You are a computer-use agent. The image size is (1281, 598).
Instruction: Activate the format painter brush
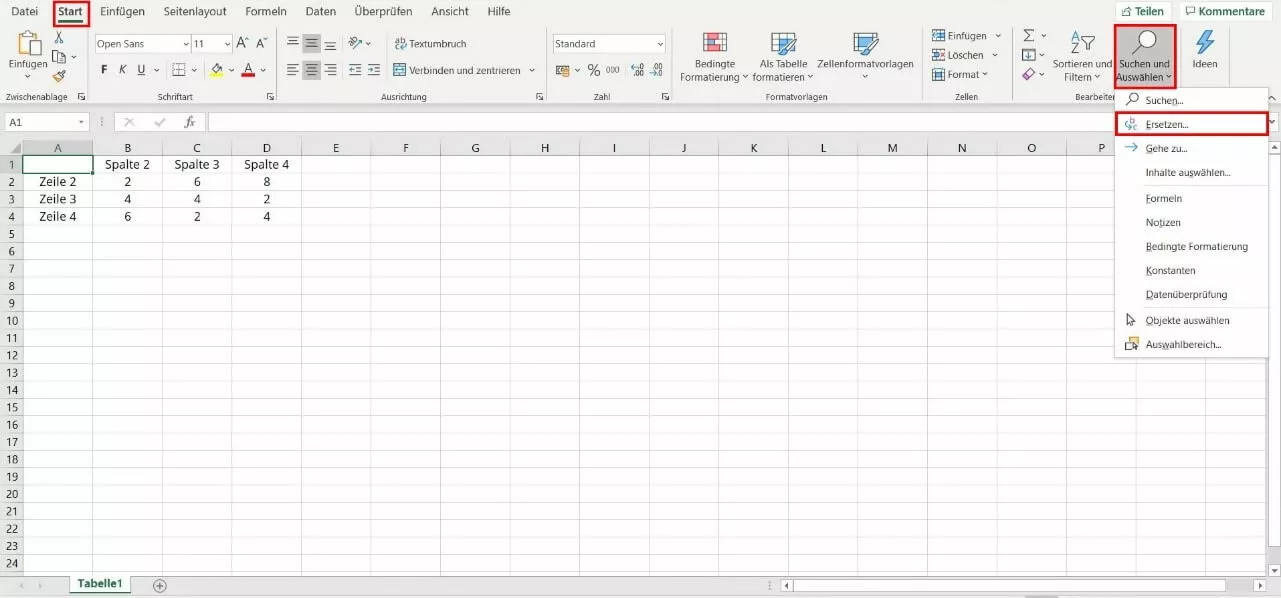(x=59, y=76)
